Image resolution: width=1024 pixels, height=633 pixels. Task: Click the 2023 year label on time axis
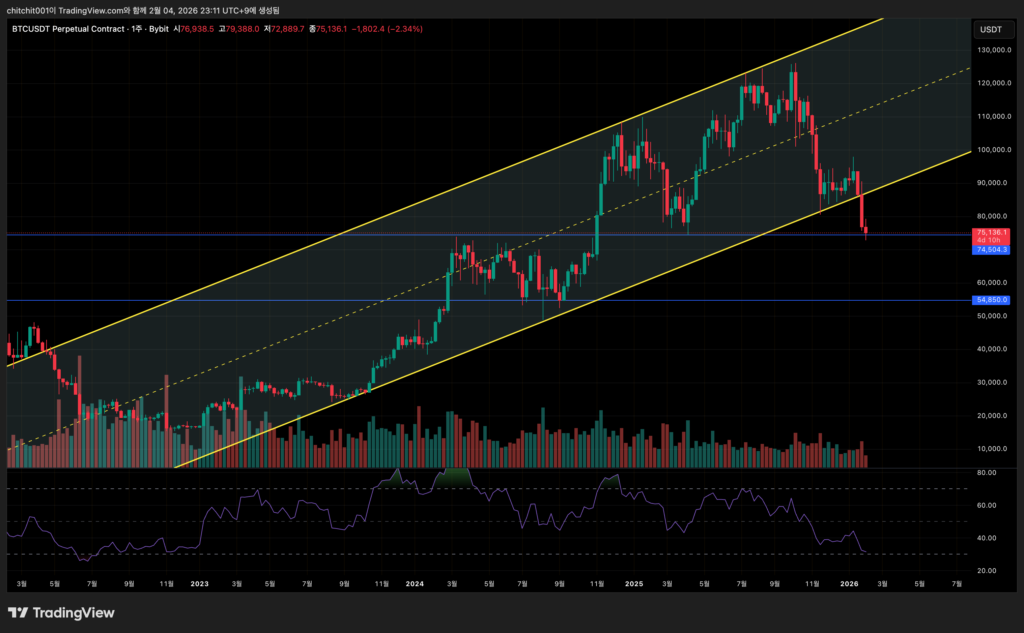coord(199,582)
